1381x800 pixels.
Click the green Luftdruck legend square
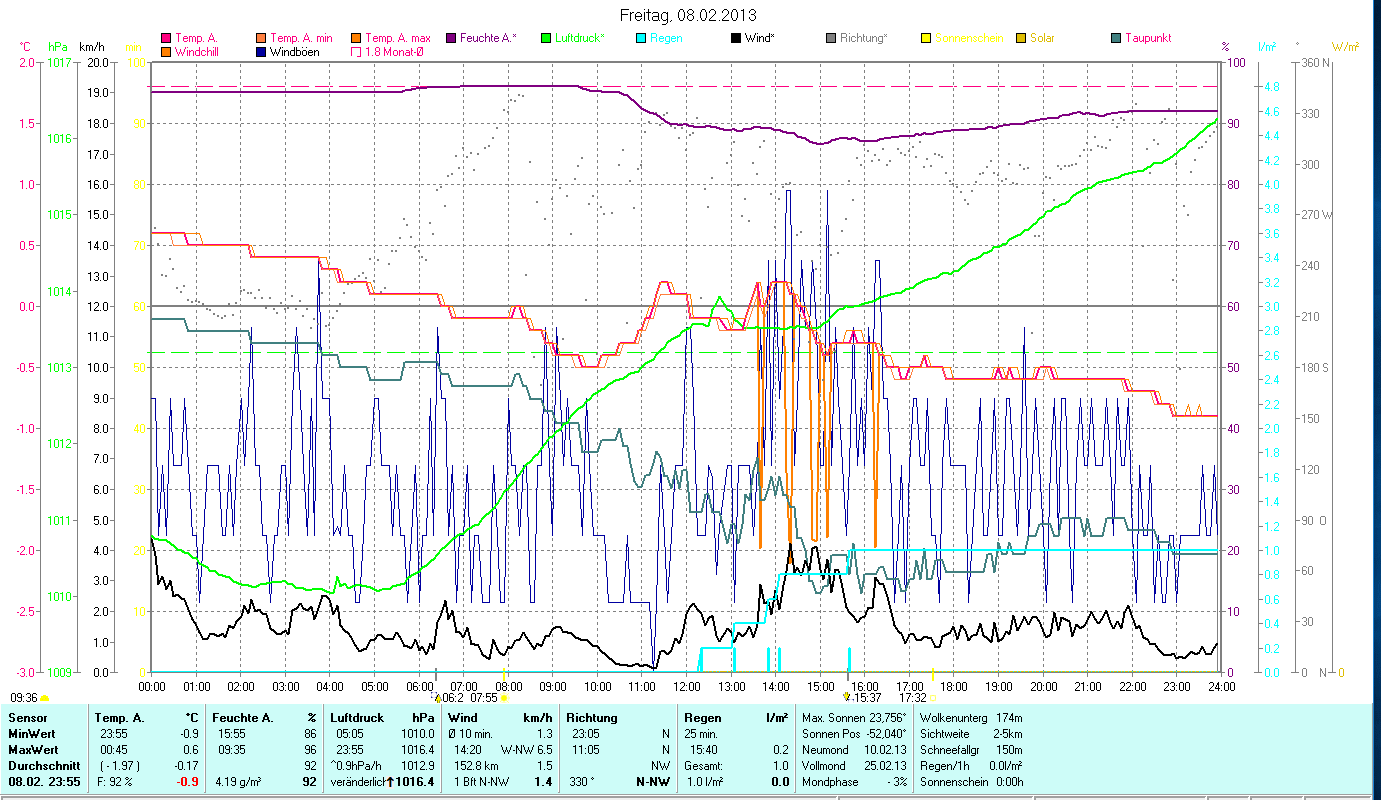click(x=546, y=39)
